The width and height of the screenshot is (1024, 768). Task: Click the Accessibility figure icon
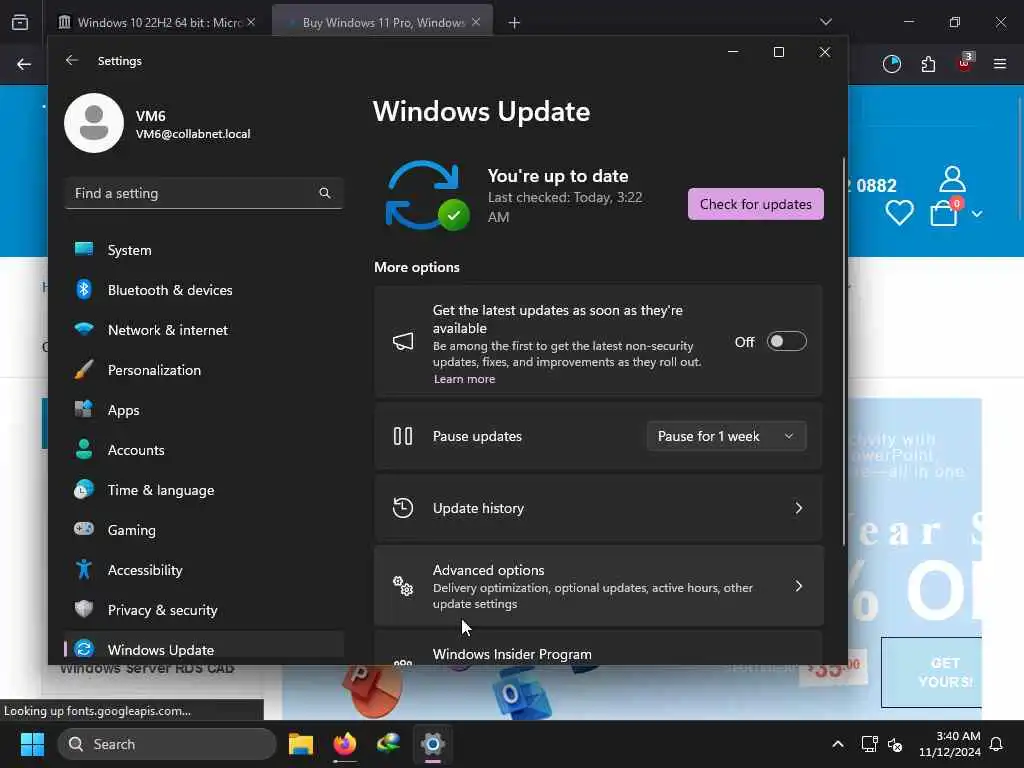pyautogui.click(x=84, y=569)
